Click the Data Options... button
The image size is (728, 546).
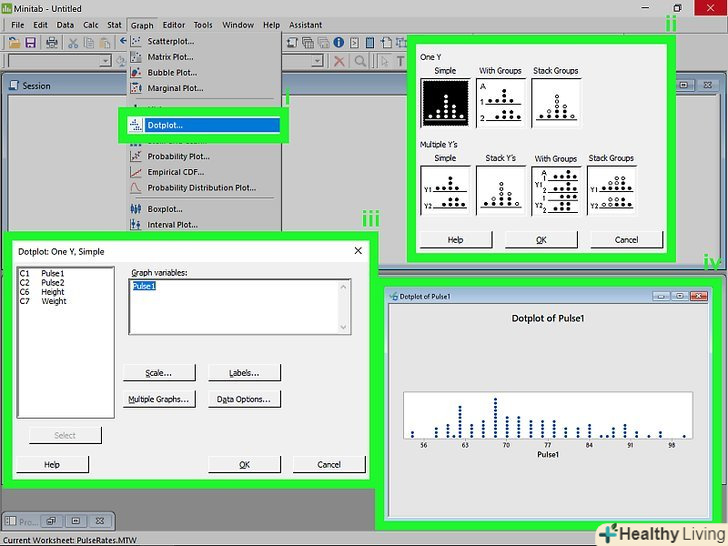click(x=244, y=399)
